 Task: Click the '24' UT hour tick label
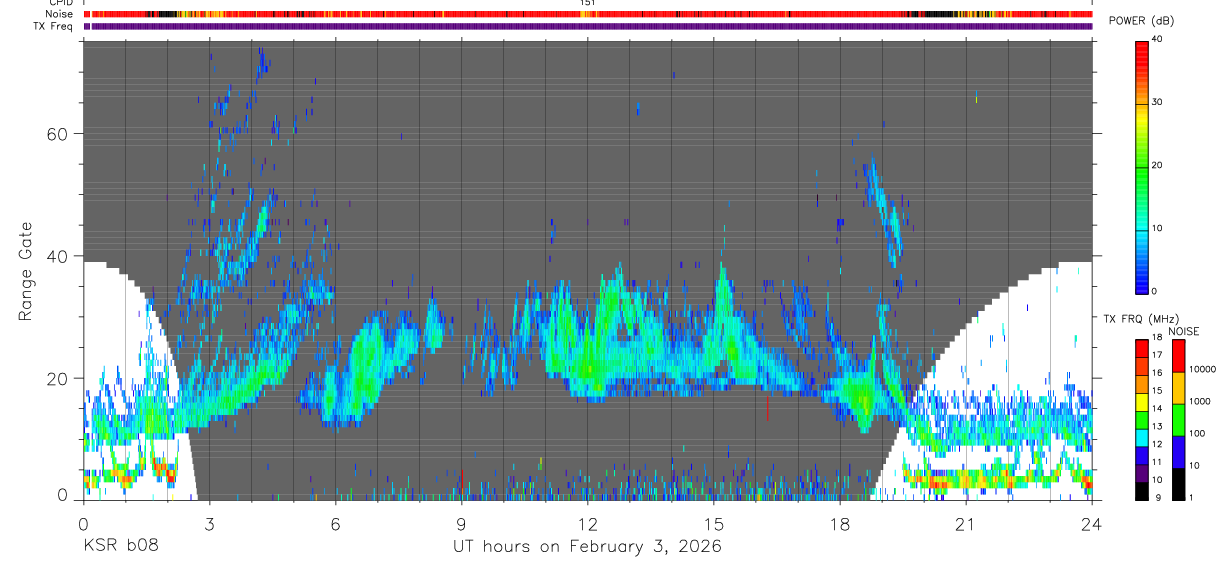pyautogui.click(x=1092, y=523)
